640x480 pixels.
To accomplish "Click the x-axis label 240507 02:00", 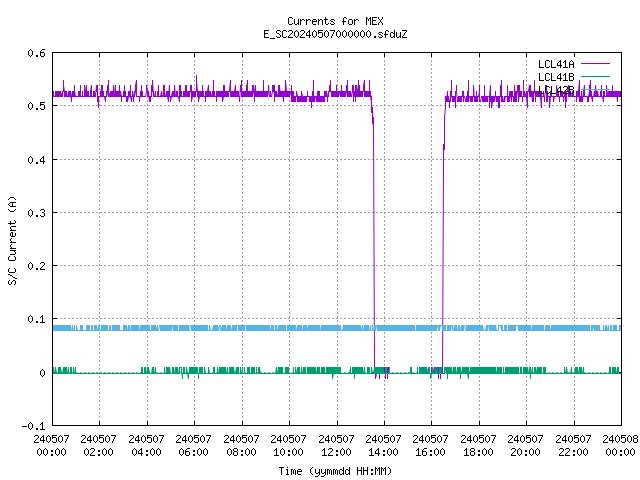I will coord(98,445).
